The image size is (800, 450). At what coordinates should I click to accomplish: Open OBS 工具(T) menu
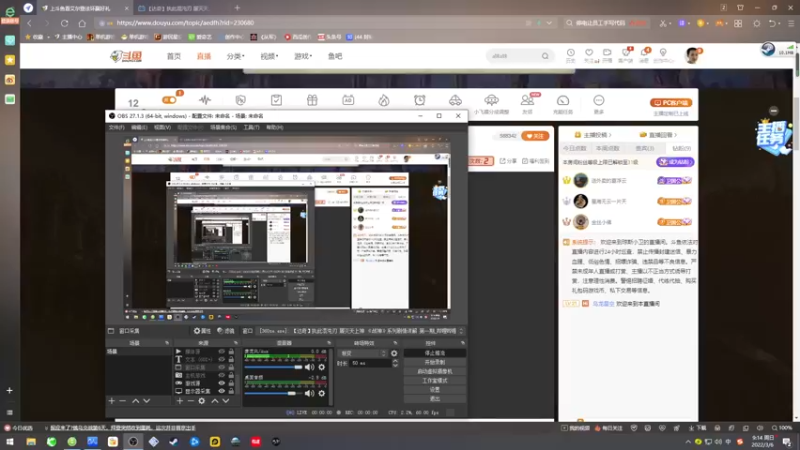[251, 127]
